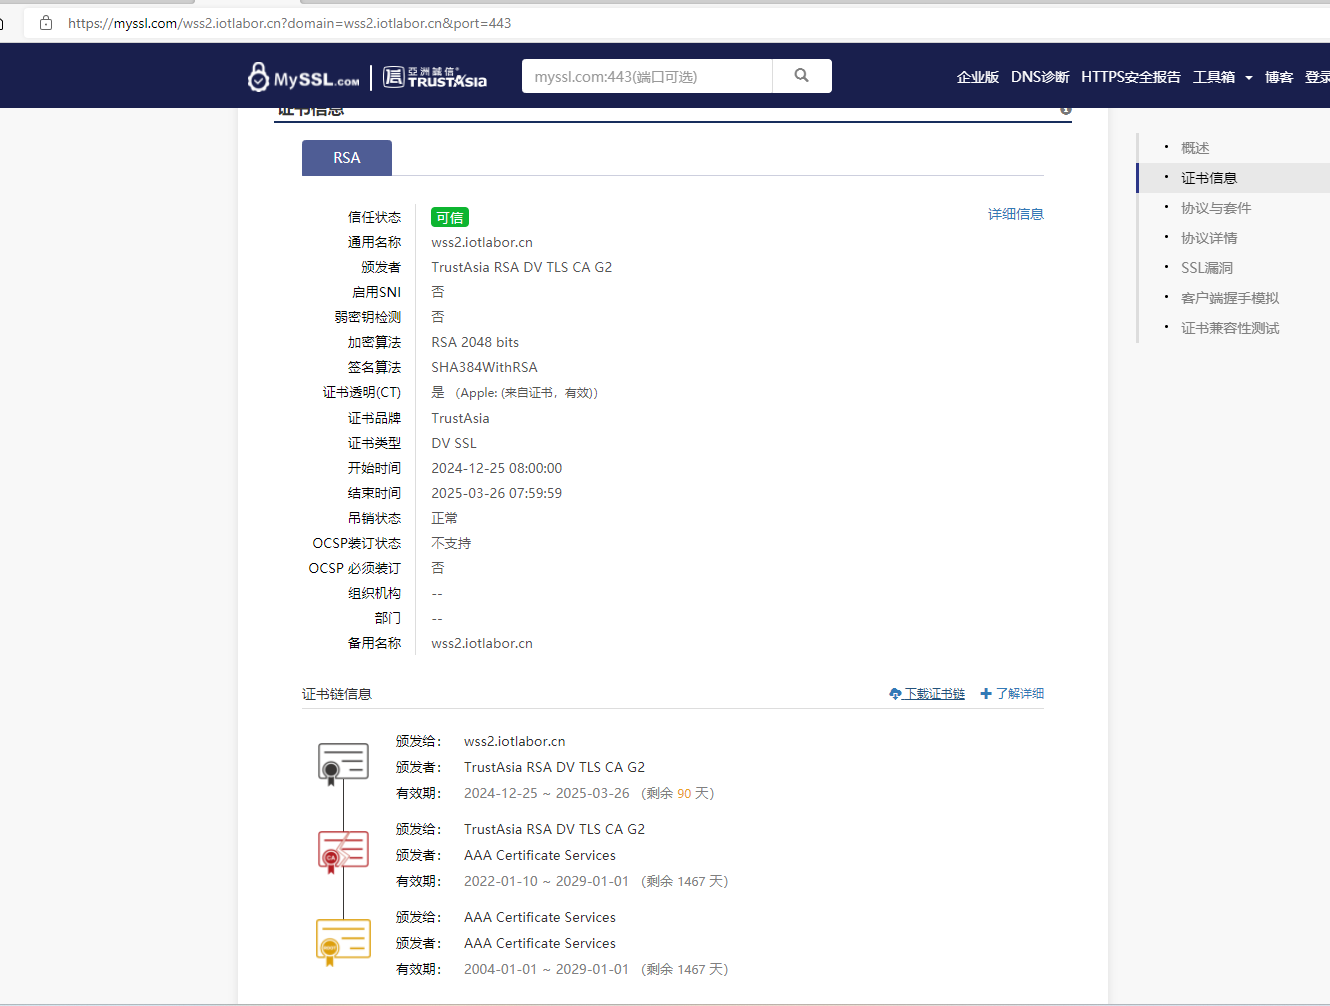This screenshot has width=1330, height=1006.
Task: Click the info icon beside section title
Action: [x=1066, y=109]
